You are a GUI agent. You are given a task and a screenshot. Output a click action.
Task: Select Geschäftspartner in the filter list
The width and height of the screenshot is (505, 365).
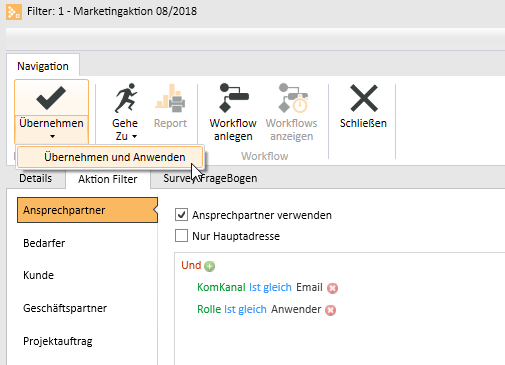pyautogui.click(x=65, y=308)
